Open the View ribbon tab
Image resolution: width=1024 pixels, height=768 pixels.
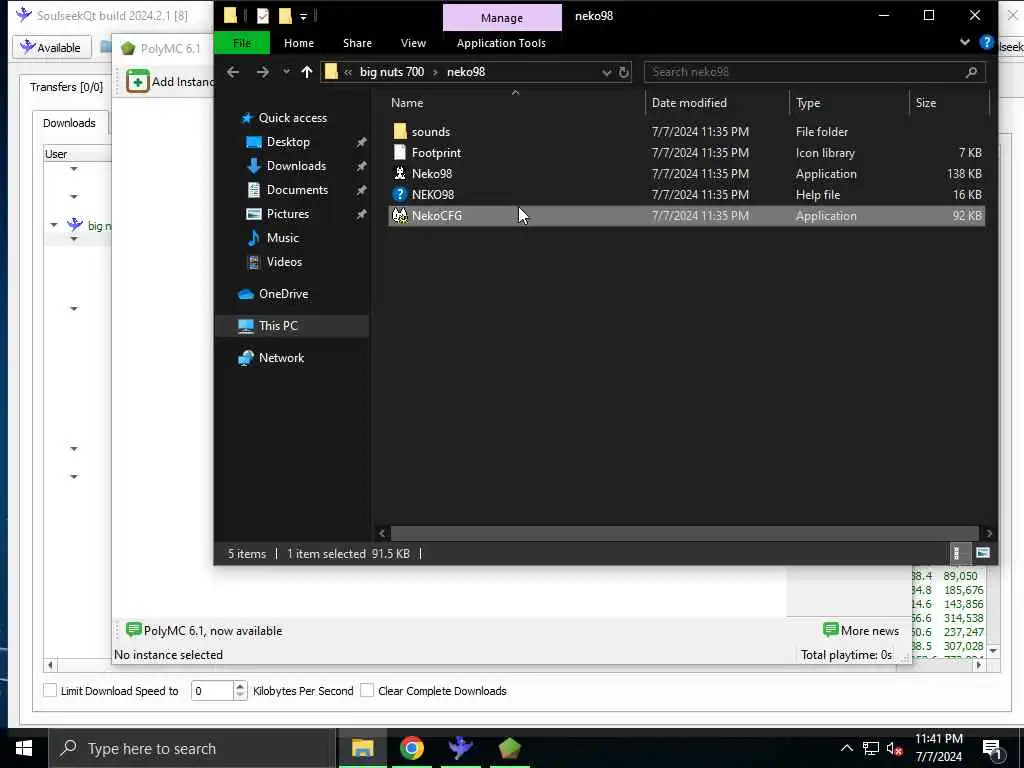413,43
